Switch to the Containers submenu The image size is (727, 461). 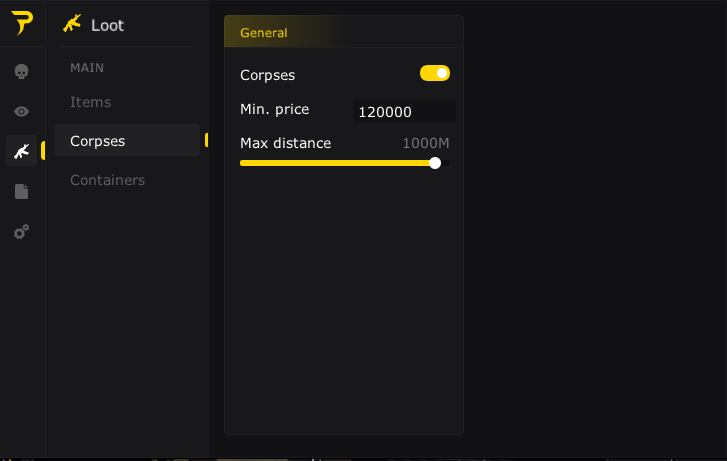pyautogui.click(x=107, y=180)
